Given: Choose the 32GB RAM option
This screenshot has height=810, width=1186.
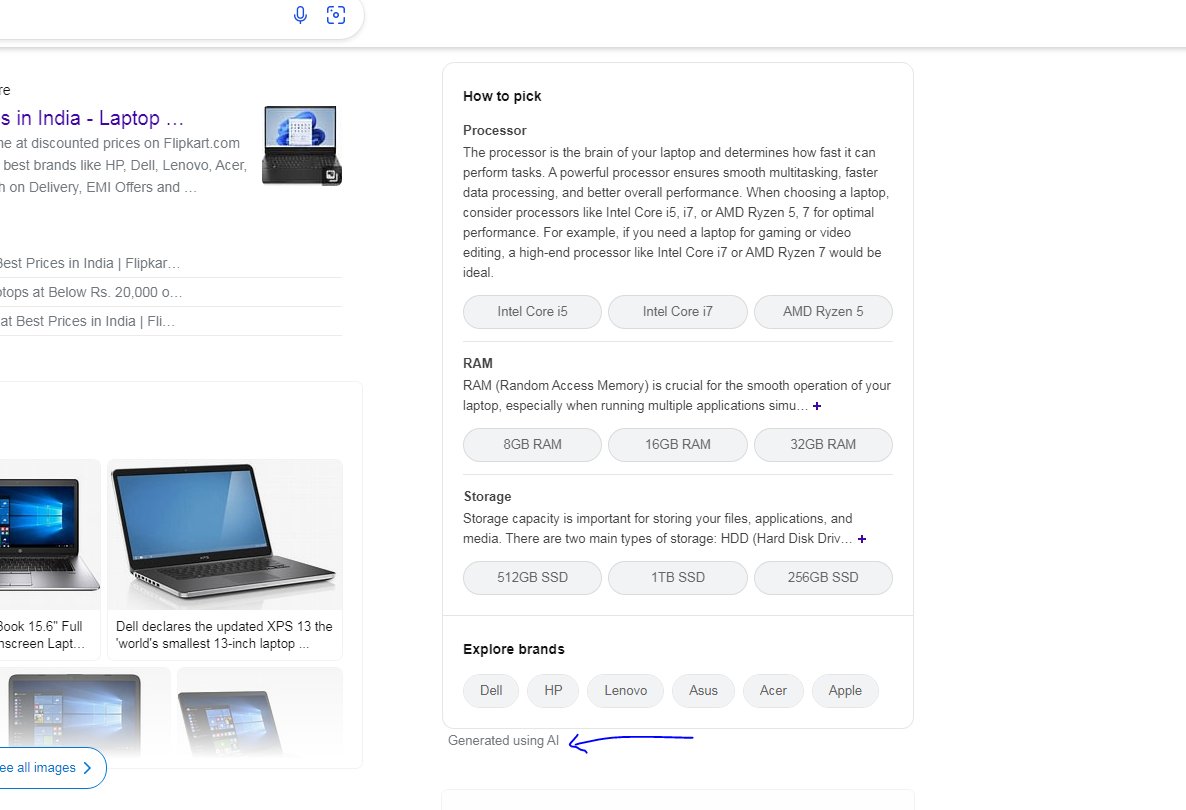Looking at the screenshot, I should 822,444.
